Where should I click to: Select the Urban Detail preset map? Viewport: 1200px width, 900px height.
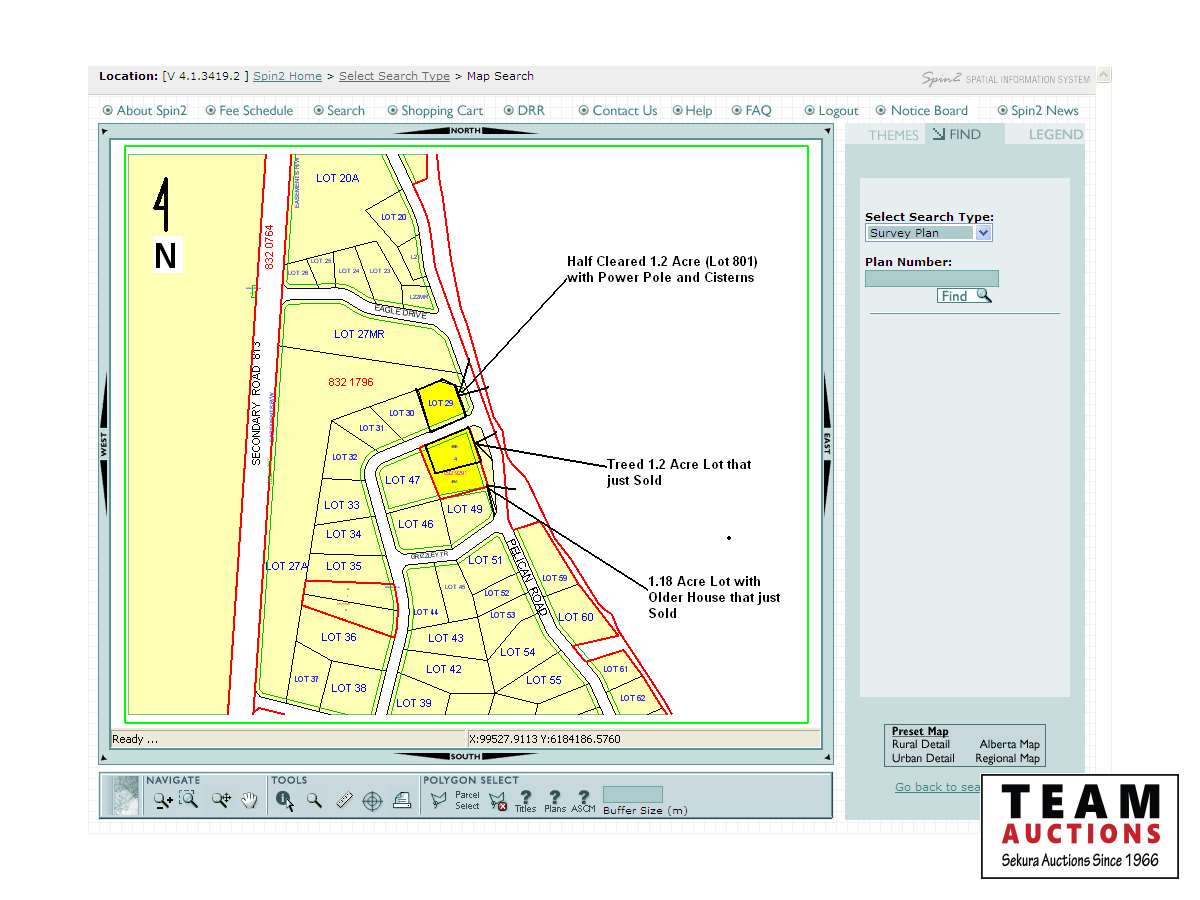[923, 758]
